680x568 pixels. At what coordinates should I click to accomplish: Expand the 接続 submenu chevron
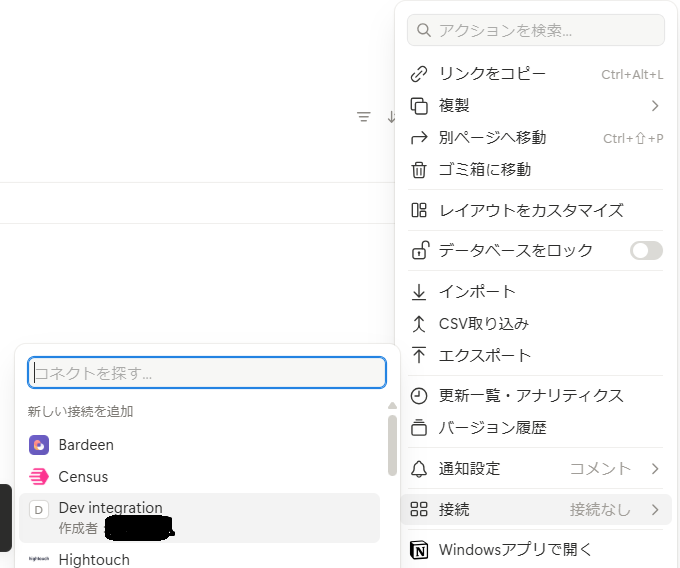click(x=655, y=510)
